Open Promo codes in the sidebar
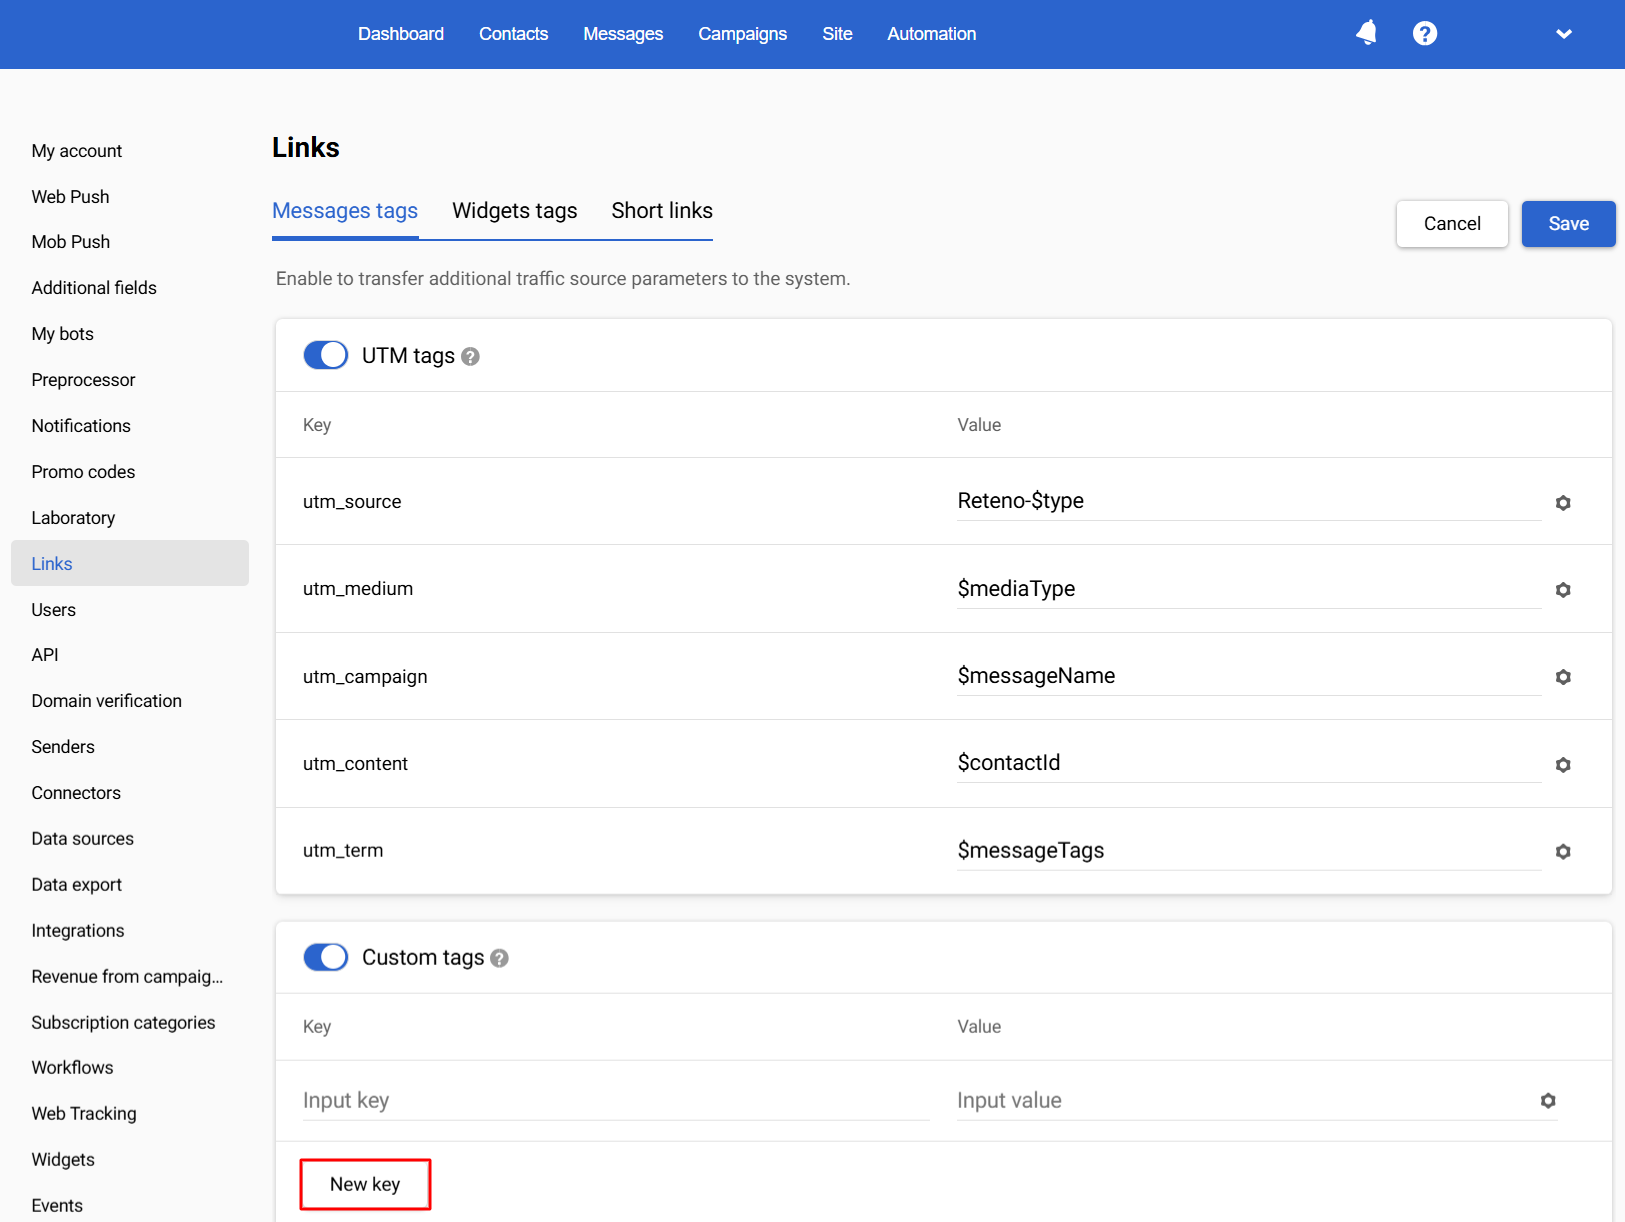 (x=83, y=472)
